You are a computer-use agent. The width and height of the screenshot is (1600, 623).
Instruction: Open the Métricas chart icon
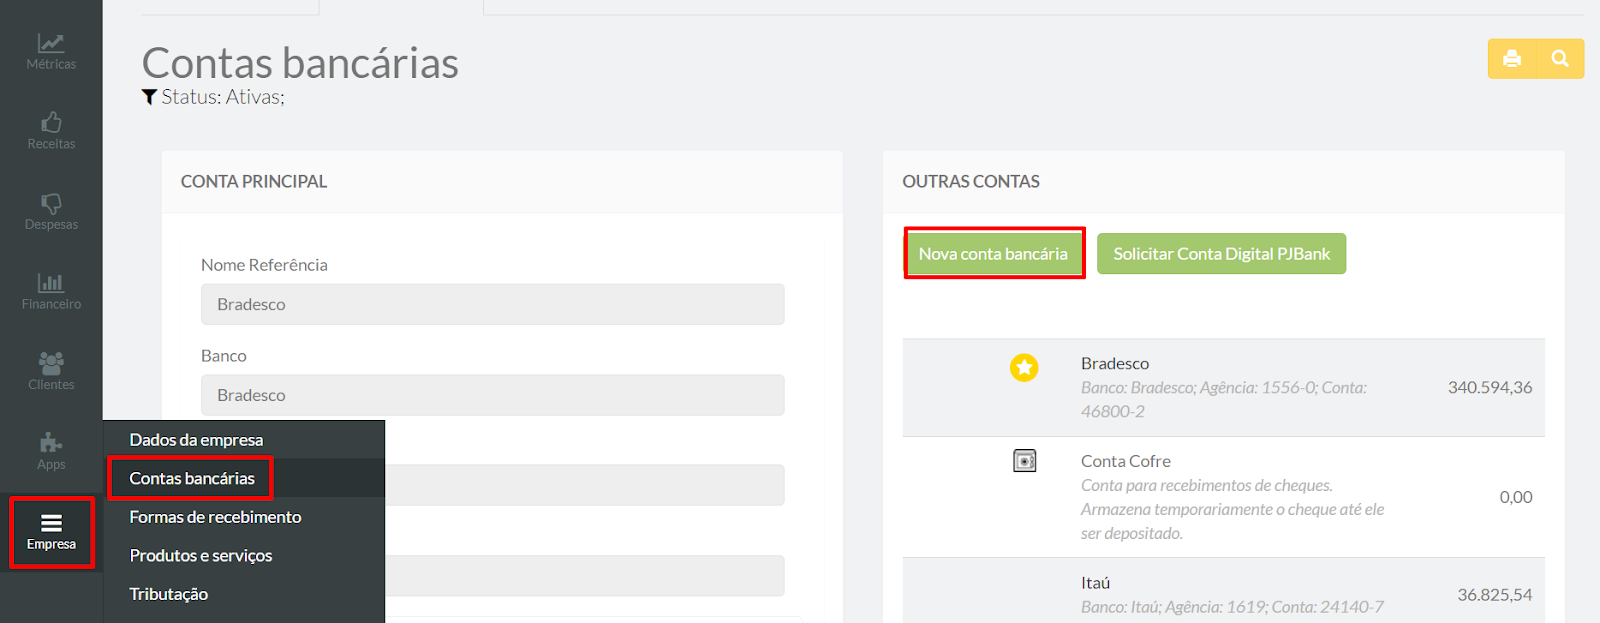[51, 43]
